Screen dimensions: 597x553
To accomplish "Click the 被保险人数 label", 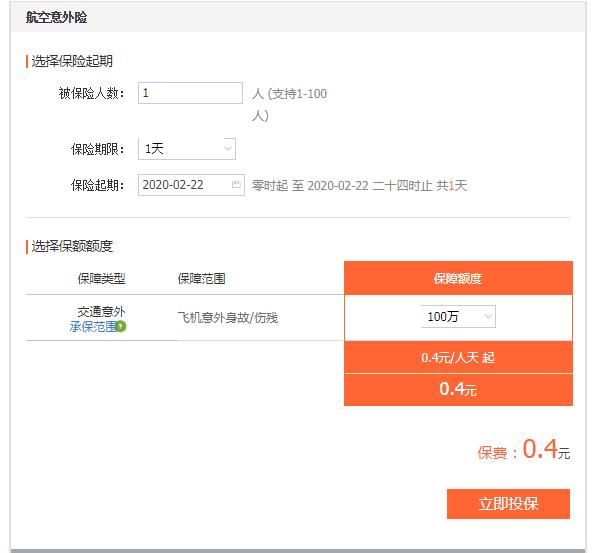I will (91, 93).
